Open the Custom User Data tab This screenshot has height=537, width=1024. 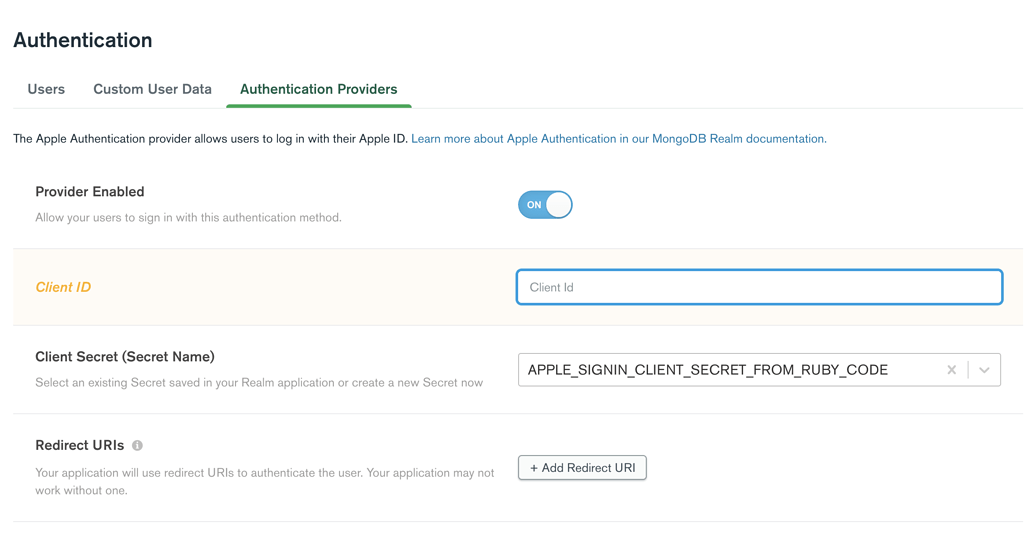152,89
